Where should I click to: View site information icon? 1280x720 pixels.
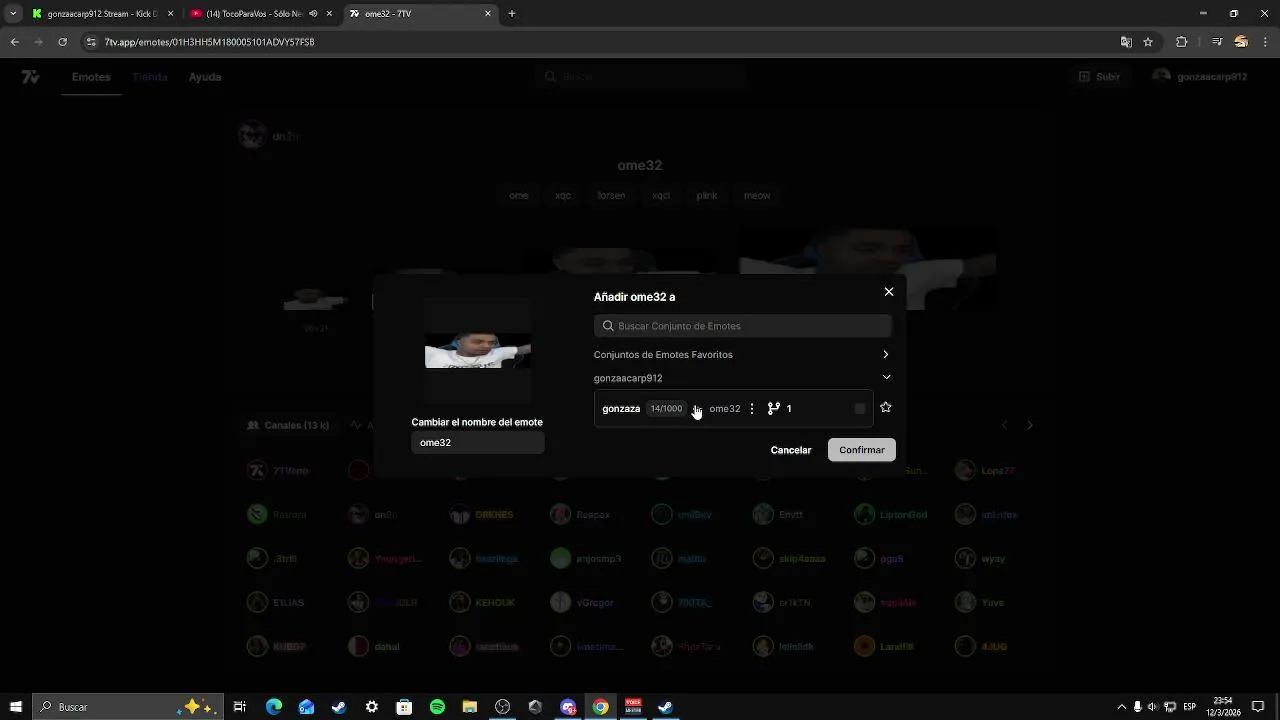(x=91, y=42)
